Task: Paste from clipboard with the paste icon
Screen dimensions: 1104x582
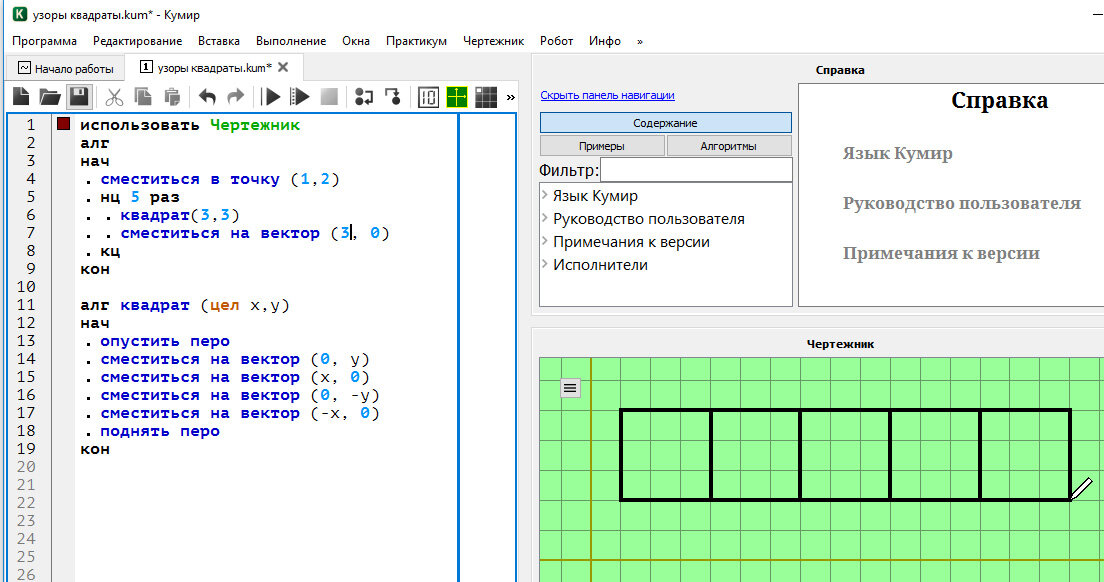Action: [172, 96]
